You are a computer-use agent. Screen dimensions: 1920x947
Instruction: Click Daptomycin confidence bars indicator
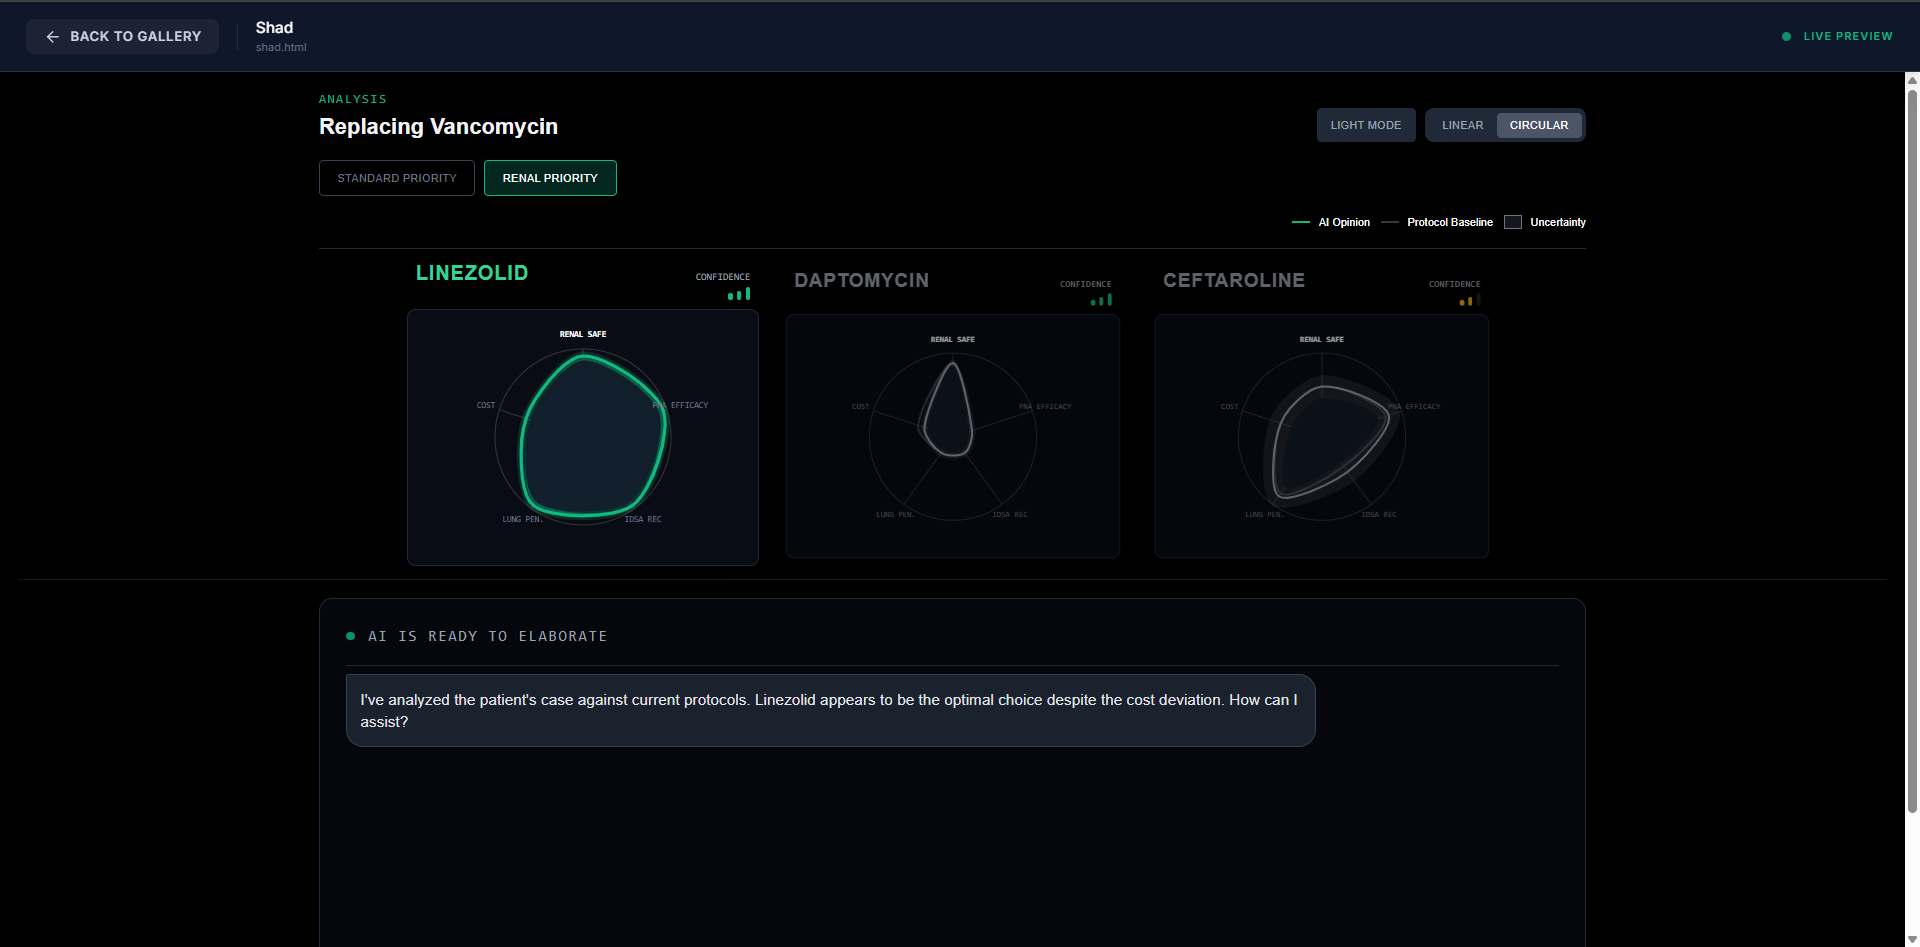tap(1101, 300)
